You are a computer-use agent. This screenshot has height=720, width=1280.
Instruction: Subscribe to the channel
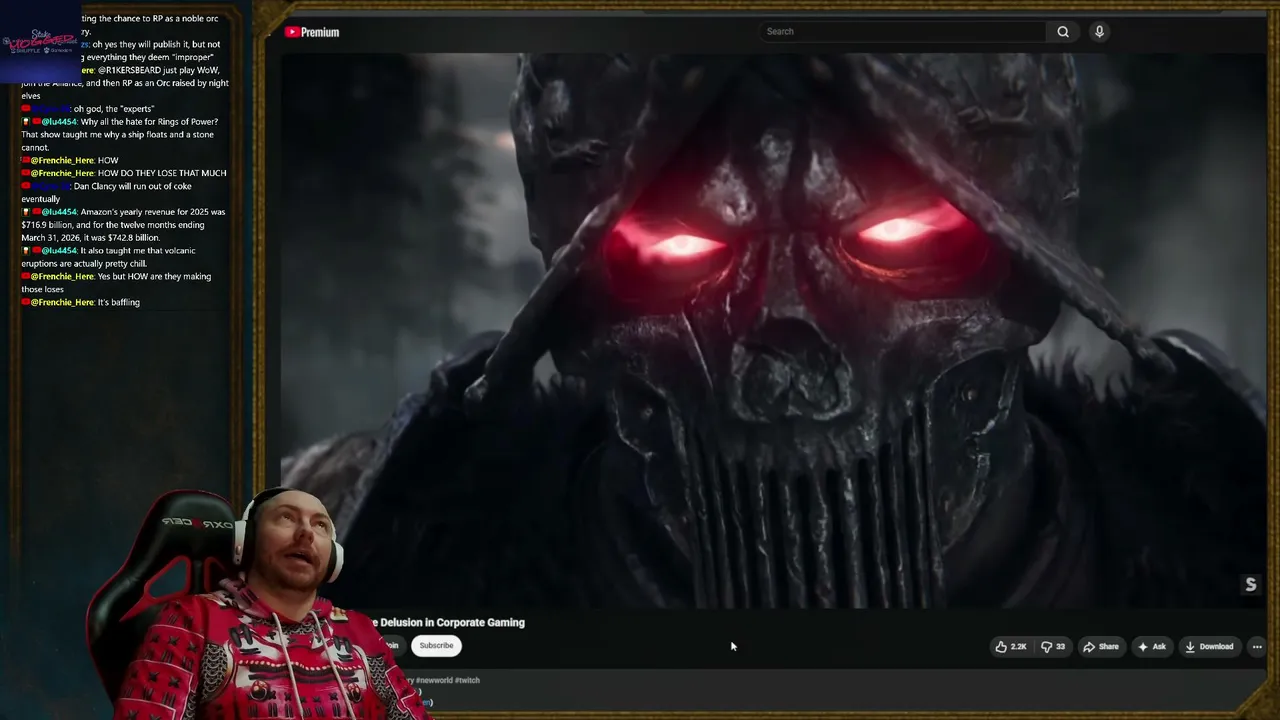(436, 646)
